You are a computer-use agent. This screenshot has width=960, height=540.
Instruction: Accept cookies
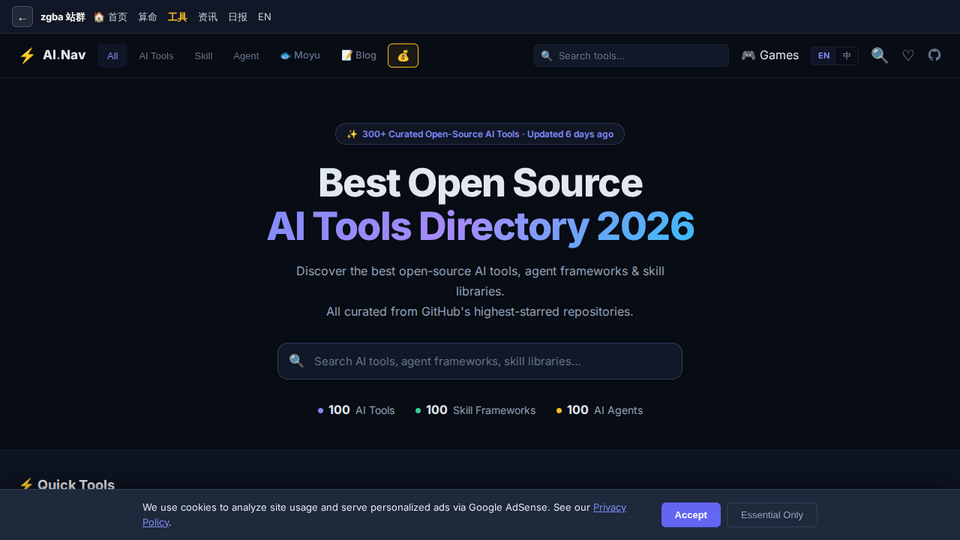691,515
